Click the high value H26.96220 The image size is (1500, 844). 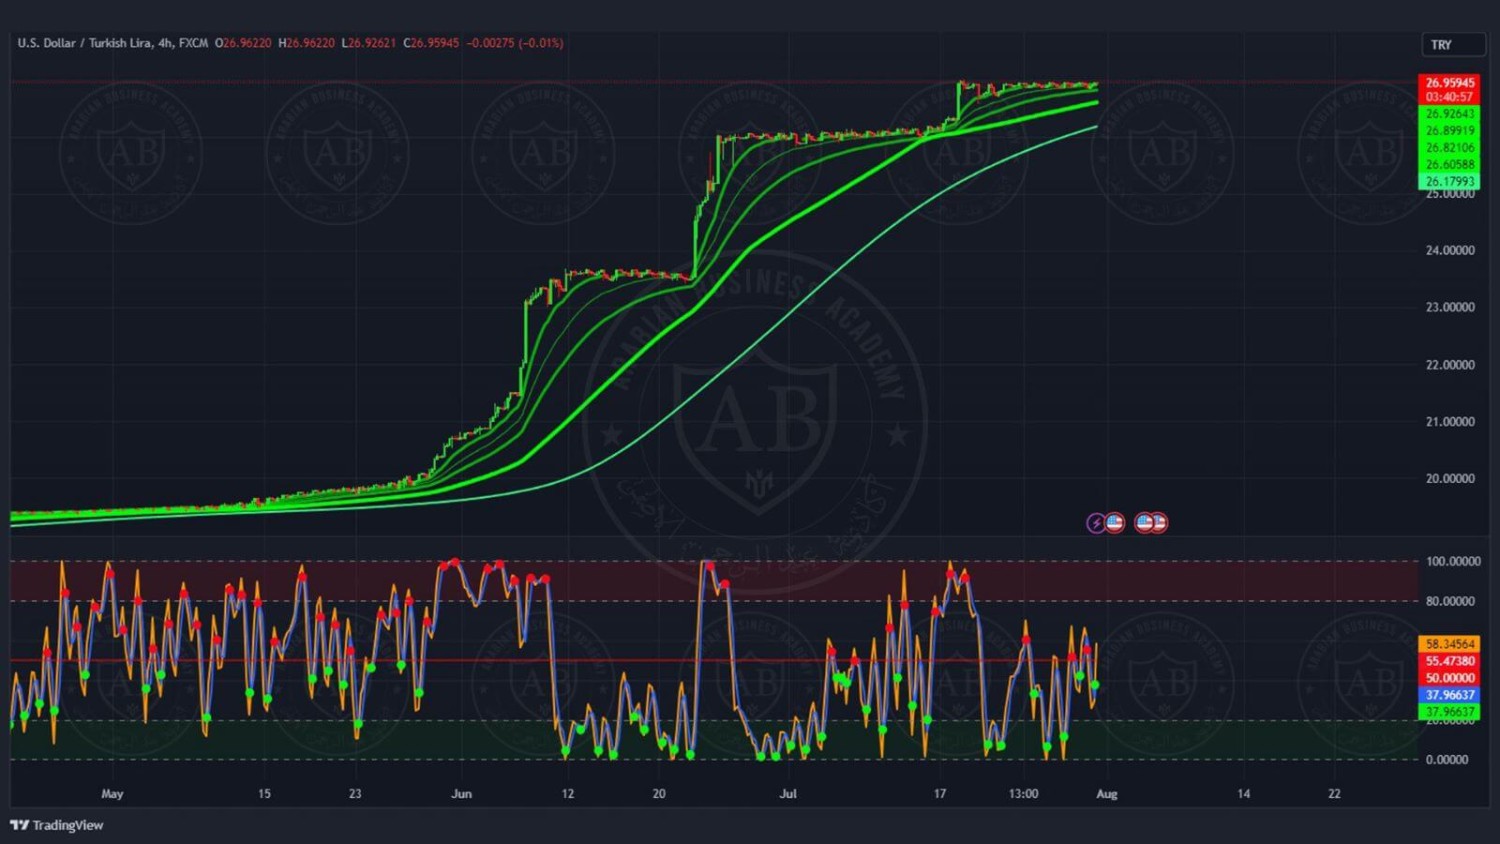click(x=307, y=43)
